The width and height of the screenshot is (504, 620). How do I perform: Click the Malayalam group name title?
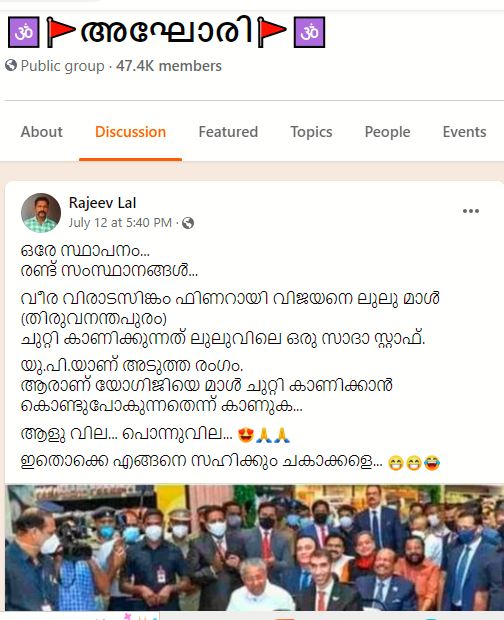pos(166,30)
